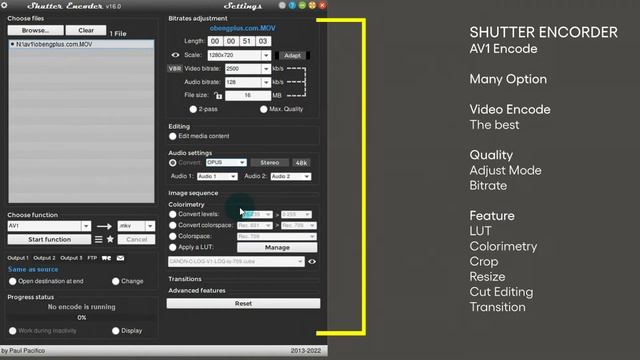Clear the file list
640x360 pixels.
tap(86, 31)
